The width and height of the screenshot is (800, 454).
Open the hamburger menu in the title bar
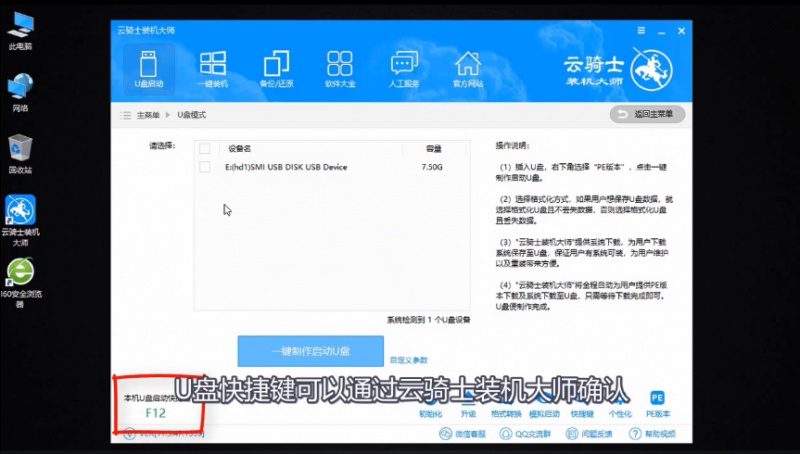tap(641, 31)
